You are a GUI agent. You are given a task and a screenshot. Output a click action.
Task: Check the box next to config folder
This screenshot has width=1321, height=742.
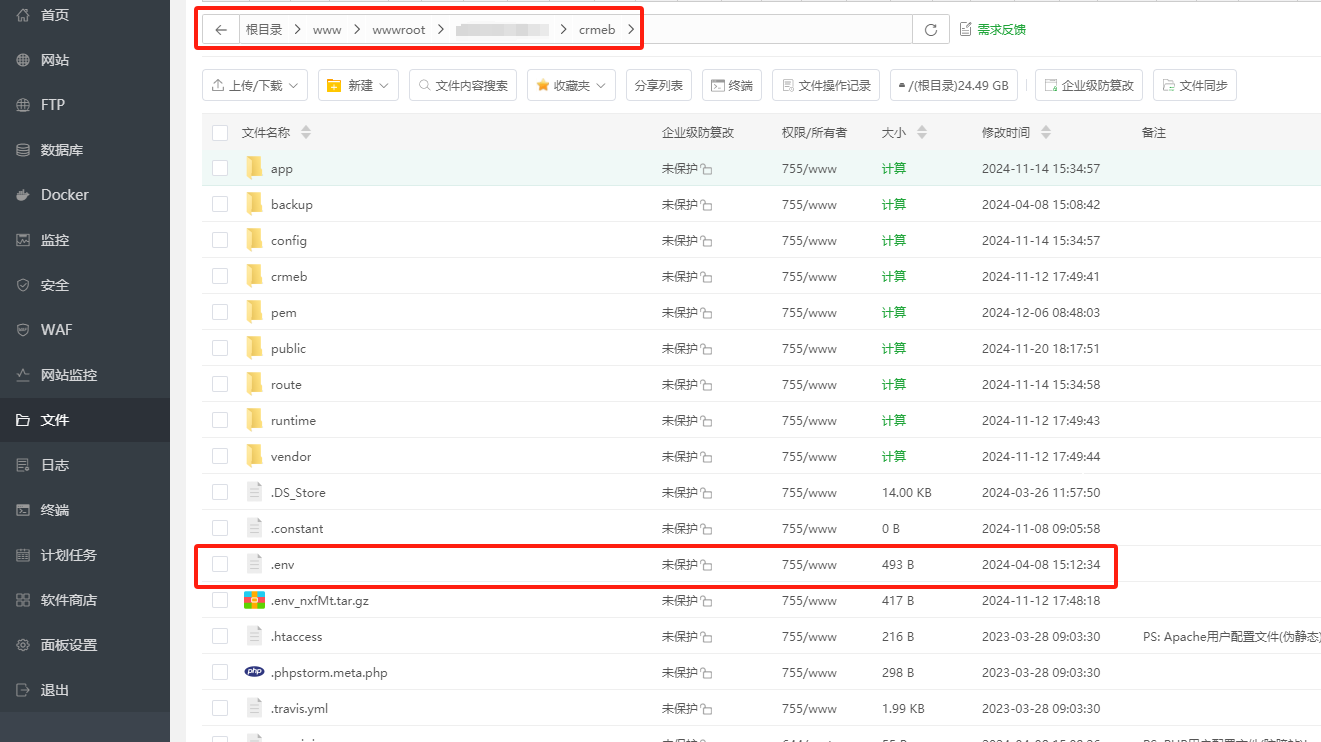(x=220, y=241)
